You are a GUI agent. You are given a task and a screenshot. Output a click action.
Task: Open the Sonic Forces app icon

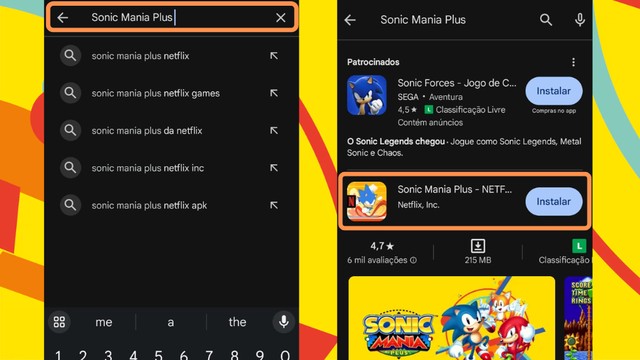pyautogui.click(x=367, y=95)
